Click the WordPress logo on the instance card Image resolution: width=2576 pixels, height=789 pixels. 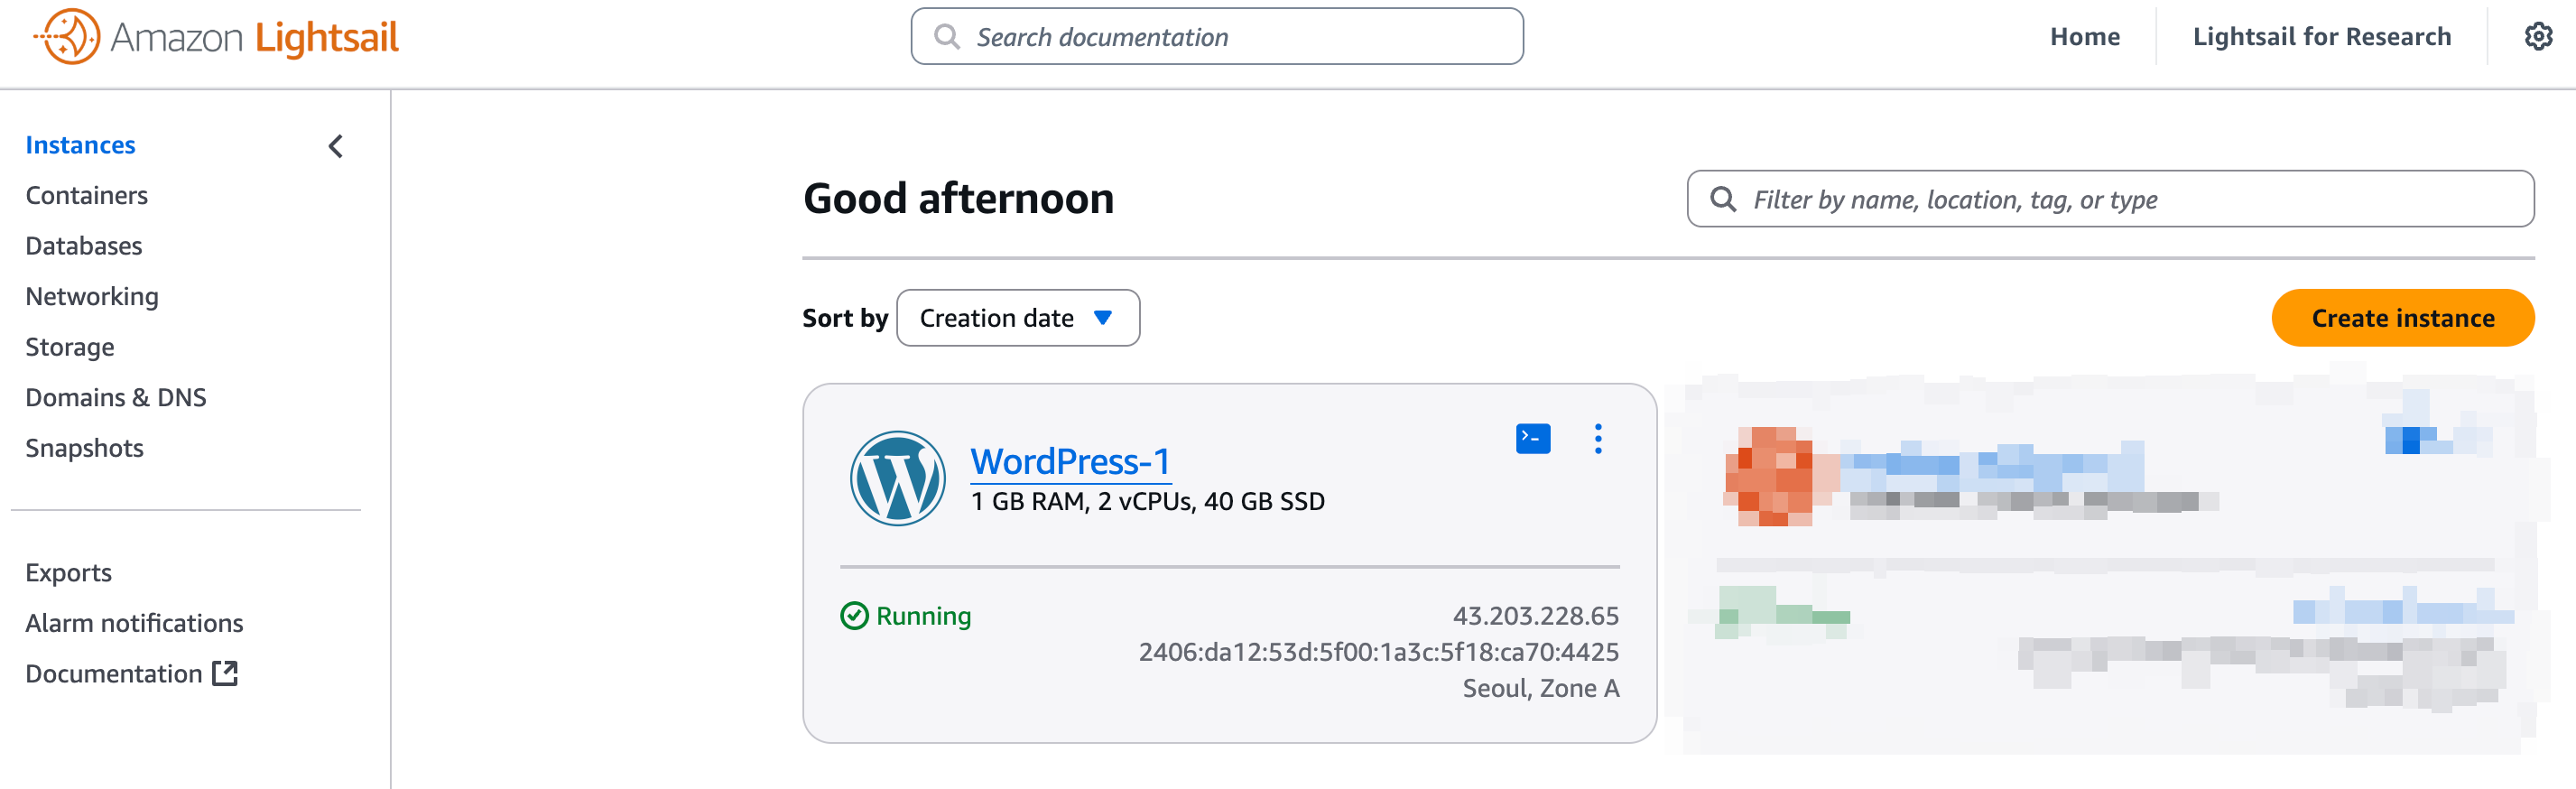tap(897, 479)
